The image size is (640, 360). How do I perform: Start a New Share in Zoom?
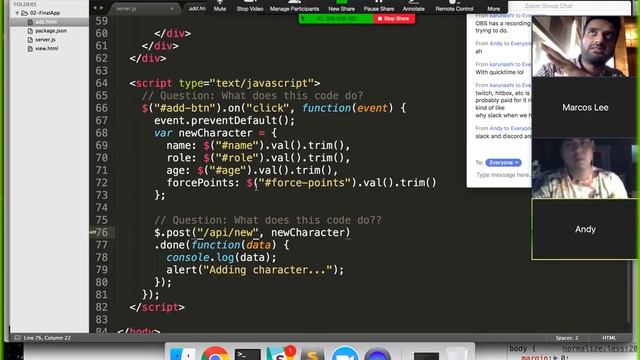tap(342, 6)
